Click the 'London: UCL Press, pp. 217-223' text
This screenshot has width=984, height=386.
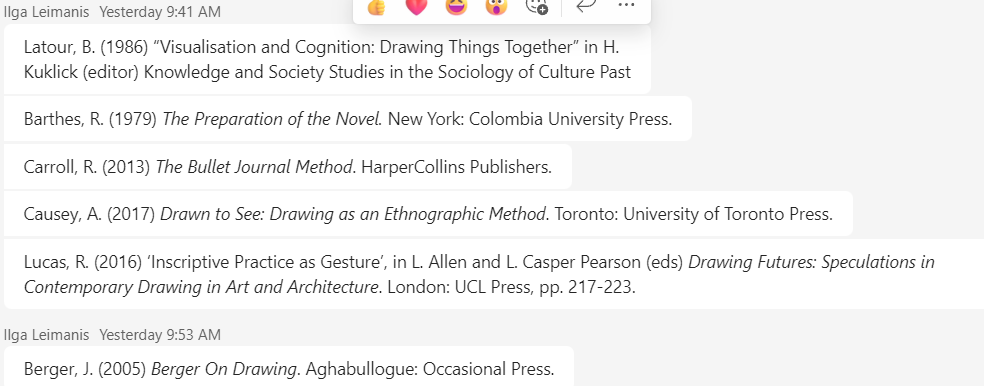(x=511, y=287)
